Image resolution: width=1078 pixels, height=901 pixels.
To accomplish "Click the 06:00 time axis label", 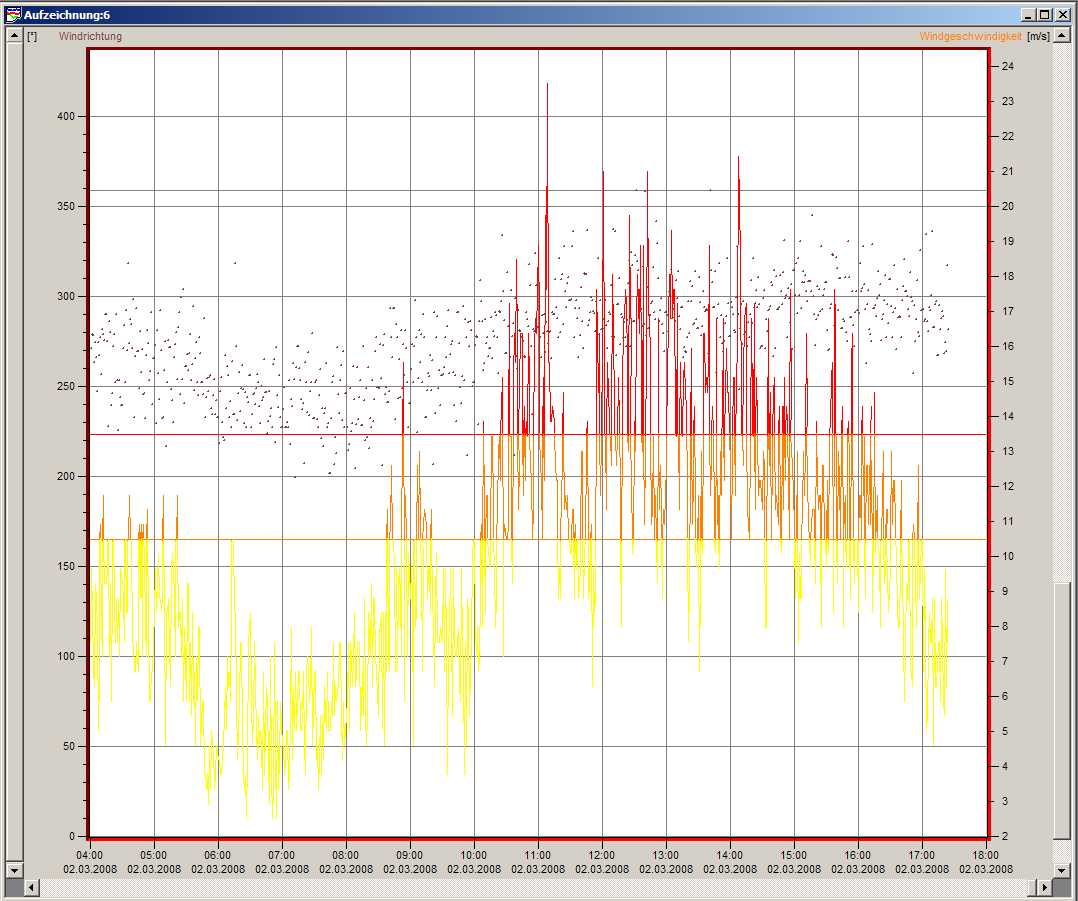I will coord(217,856).
